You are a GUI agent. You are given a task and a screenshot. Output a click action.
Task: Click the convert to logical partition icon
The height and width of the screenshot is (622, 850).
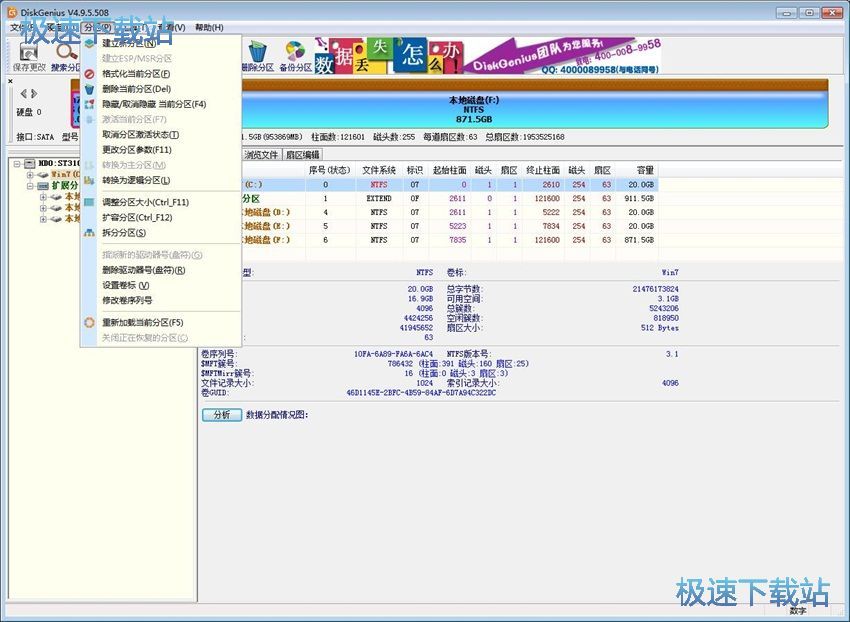click(89, 180)
